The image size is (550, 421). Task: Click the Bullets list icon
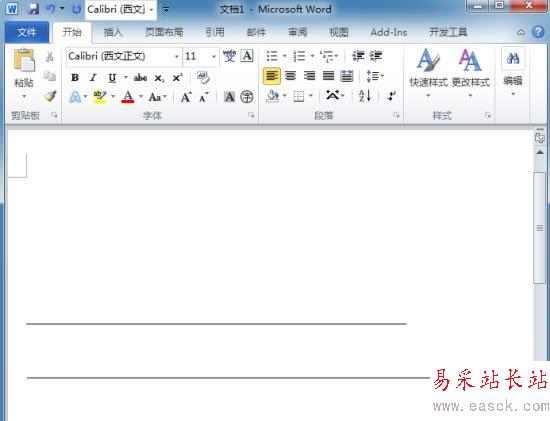point(272,56)
